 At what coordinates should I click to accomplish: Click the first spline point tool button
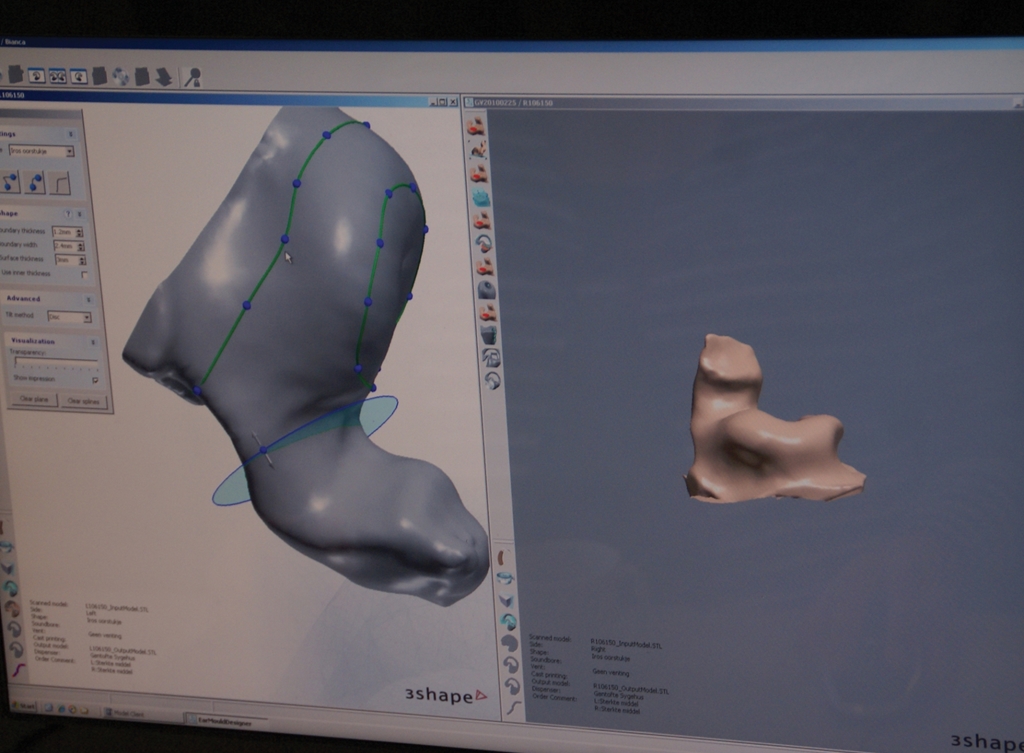[11, 181]
